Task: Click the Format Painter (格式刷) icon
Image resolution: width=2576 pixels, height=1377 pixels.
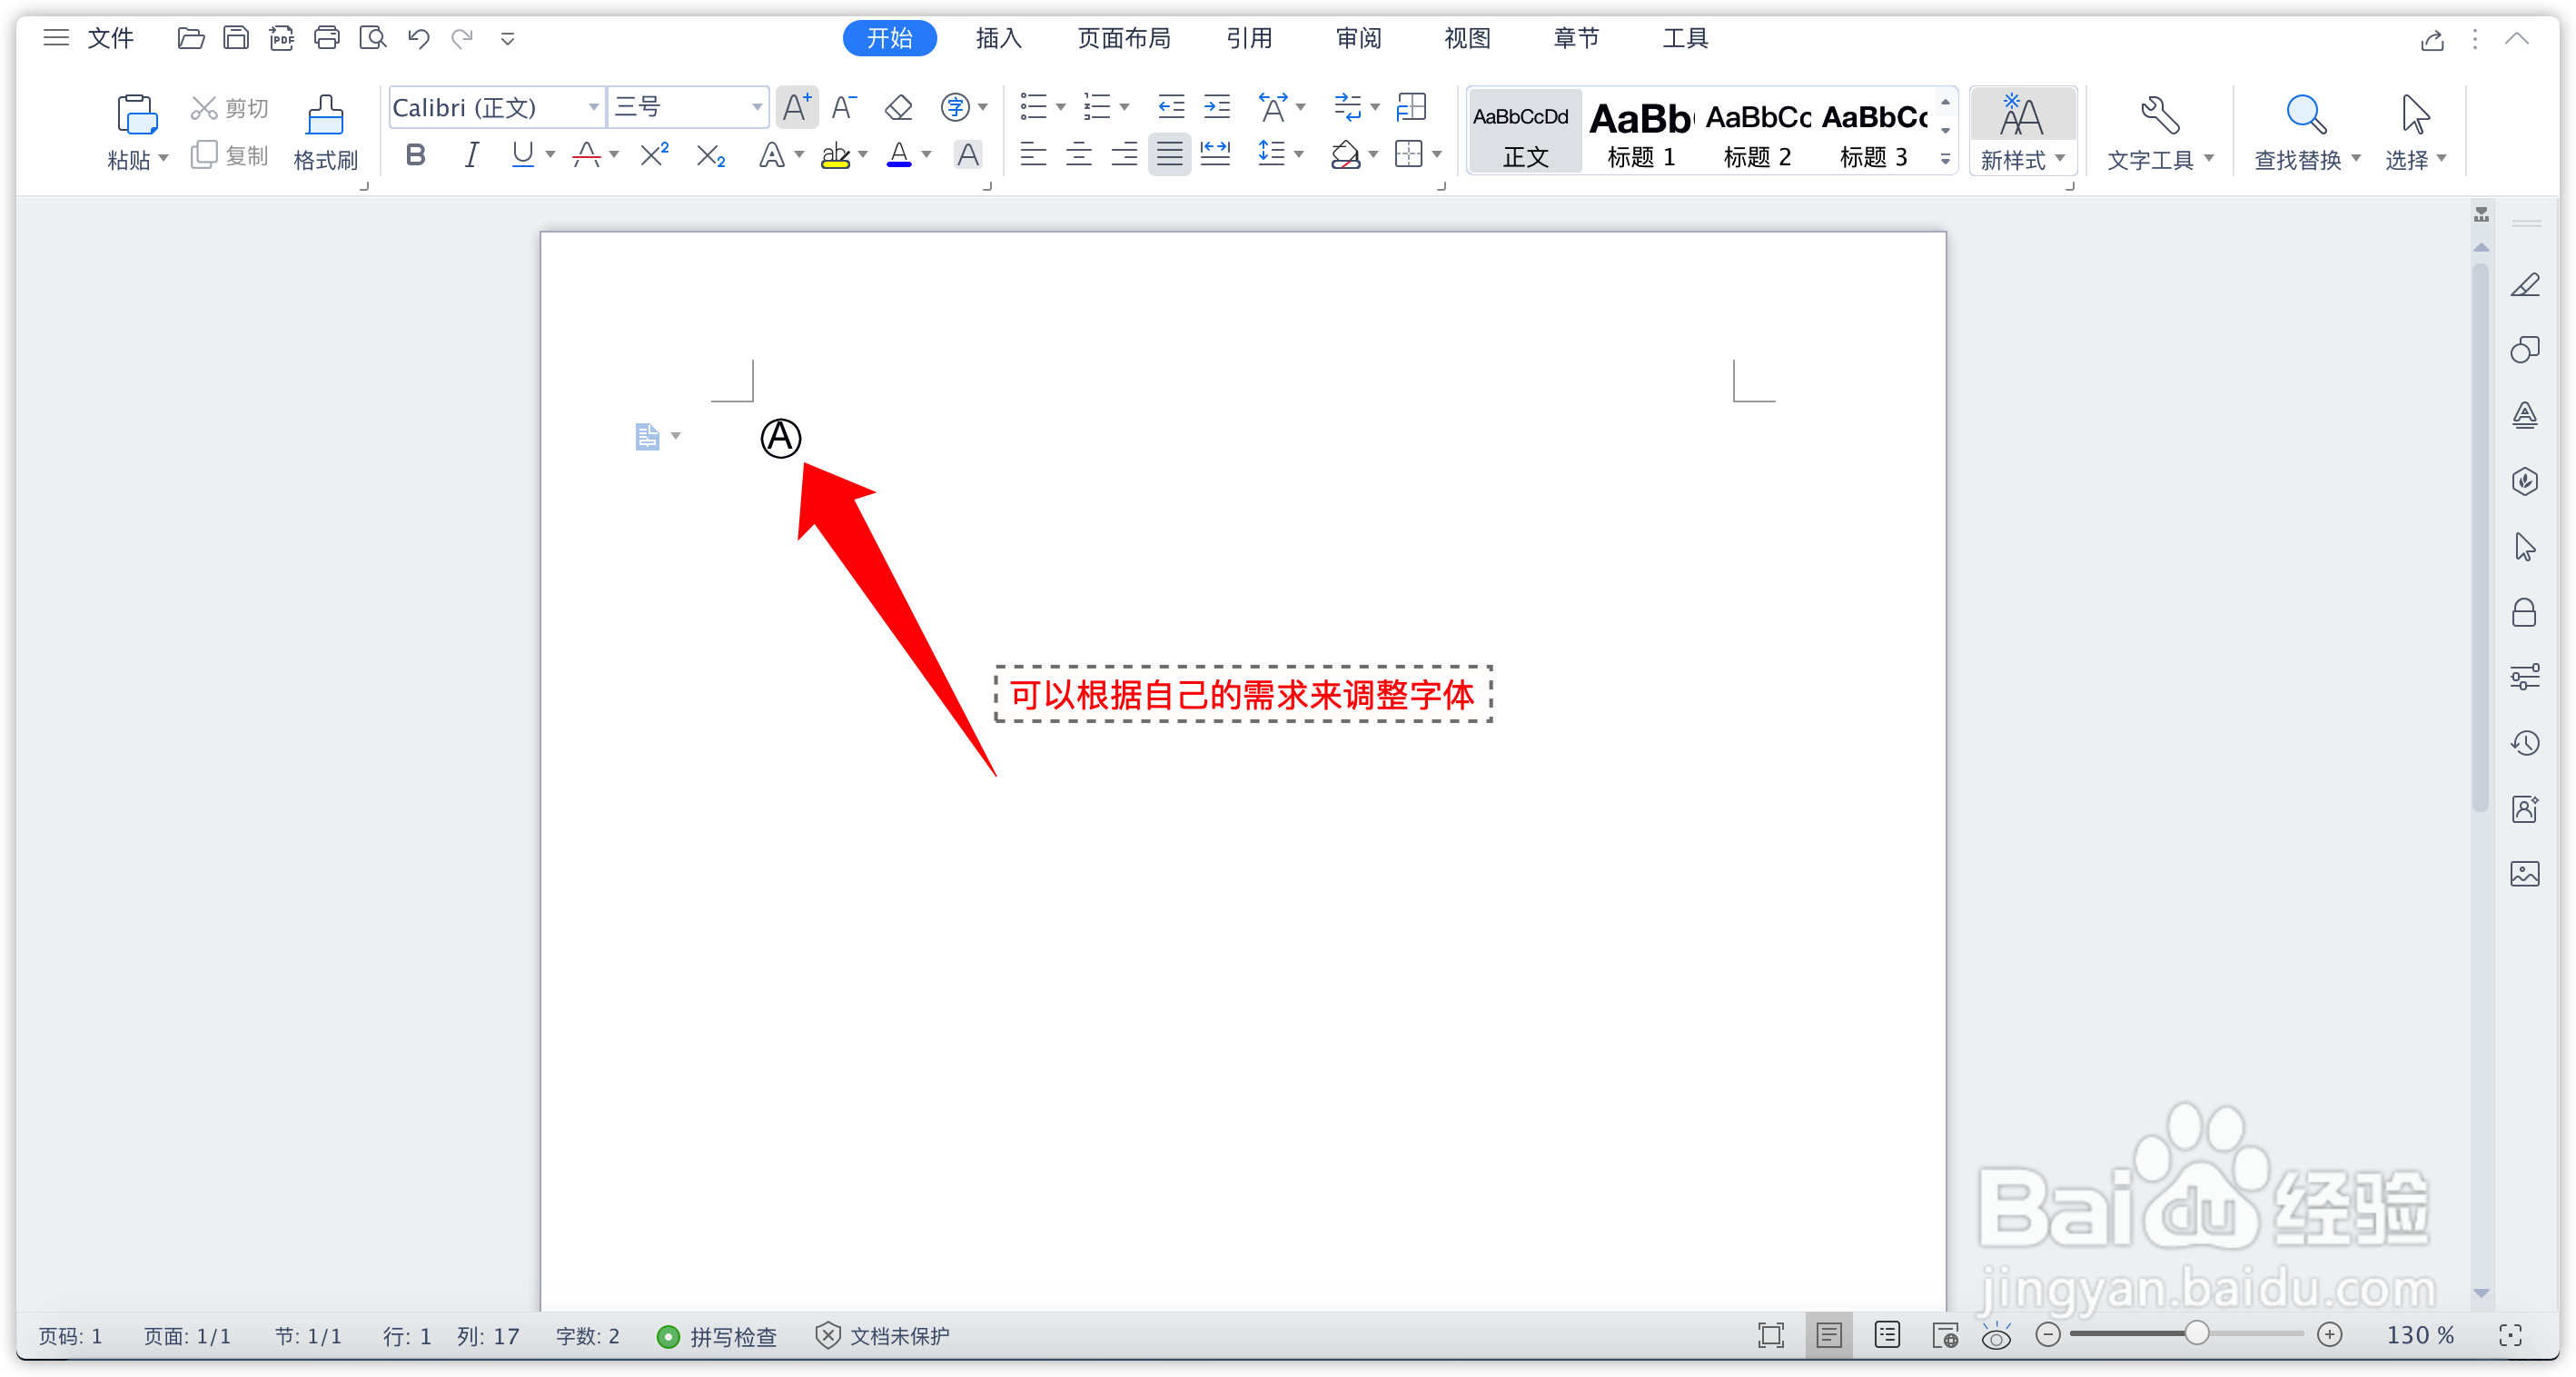Action: [x=325, y=116]
